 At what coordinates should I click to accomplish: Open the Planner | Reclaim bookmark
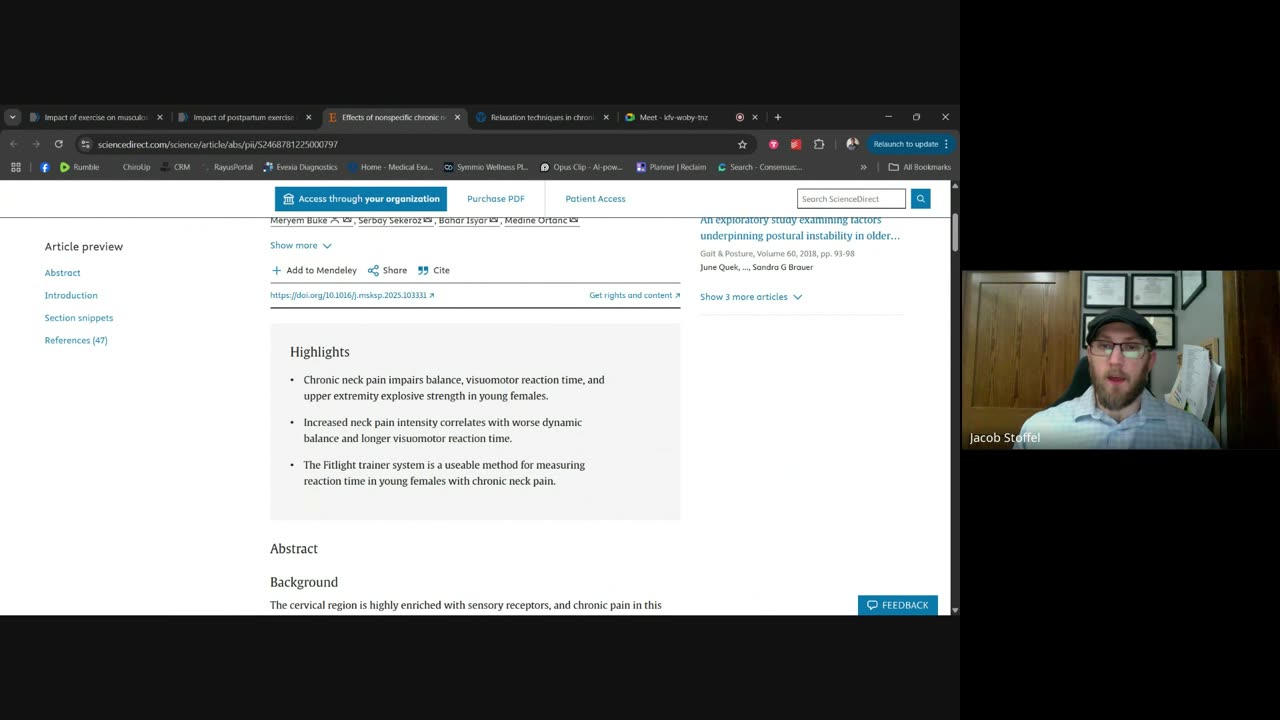[x=671, y=167]
